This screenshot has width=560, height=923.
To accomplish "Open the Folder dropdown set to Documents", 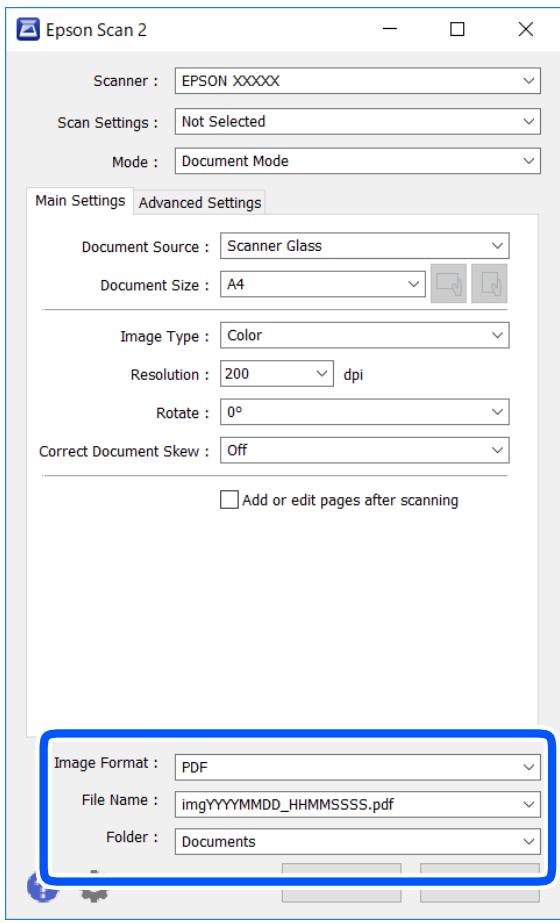I will pos(357,842).
